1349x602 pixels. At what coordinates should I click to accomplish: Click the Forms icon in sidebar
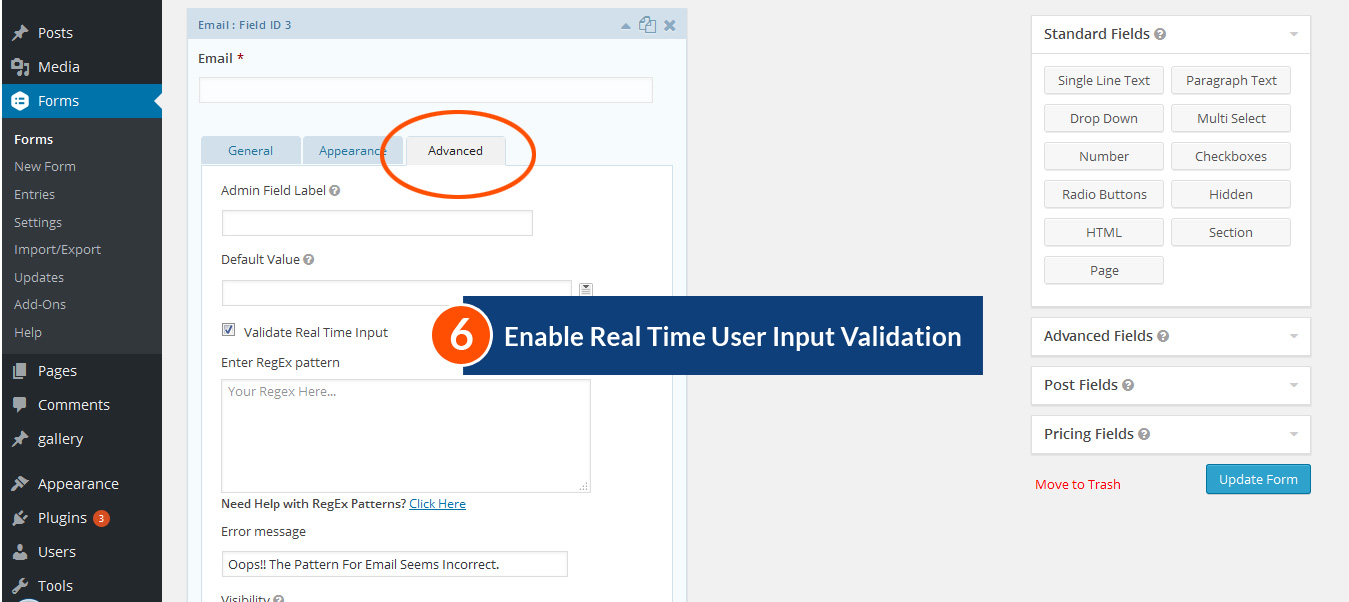tap(19, 101)
